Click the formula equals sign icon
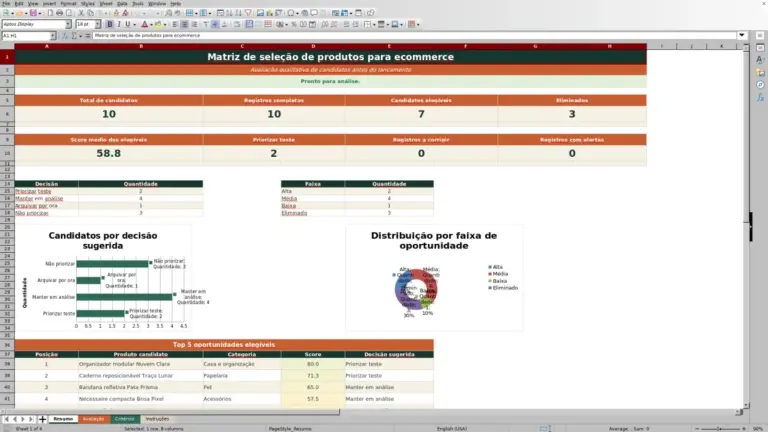This screenshot has width=768, height=432. pos(88,36)
